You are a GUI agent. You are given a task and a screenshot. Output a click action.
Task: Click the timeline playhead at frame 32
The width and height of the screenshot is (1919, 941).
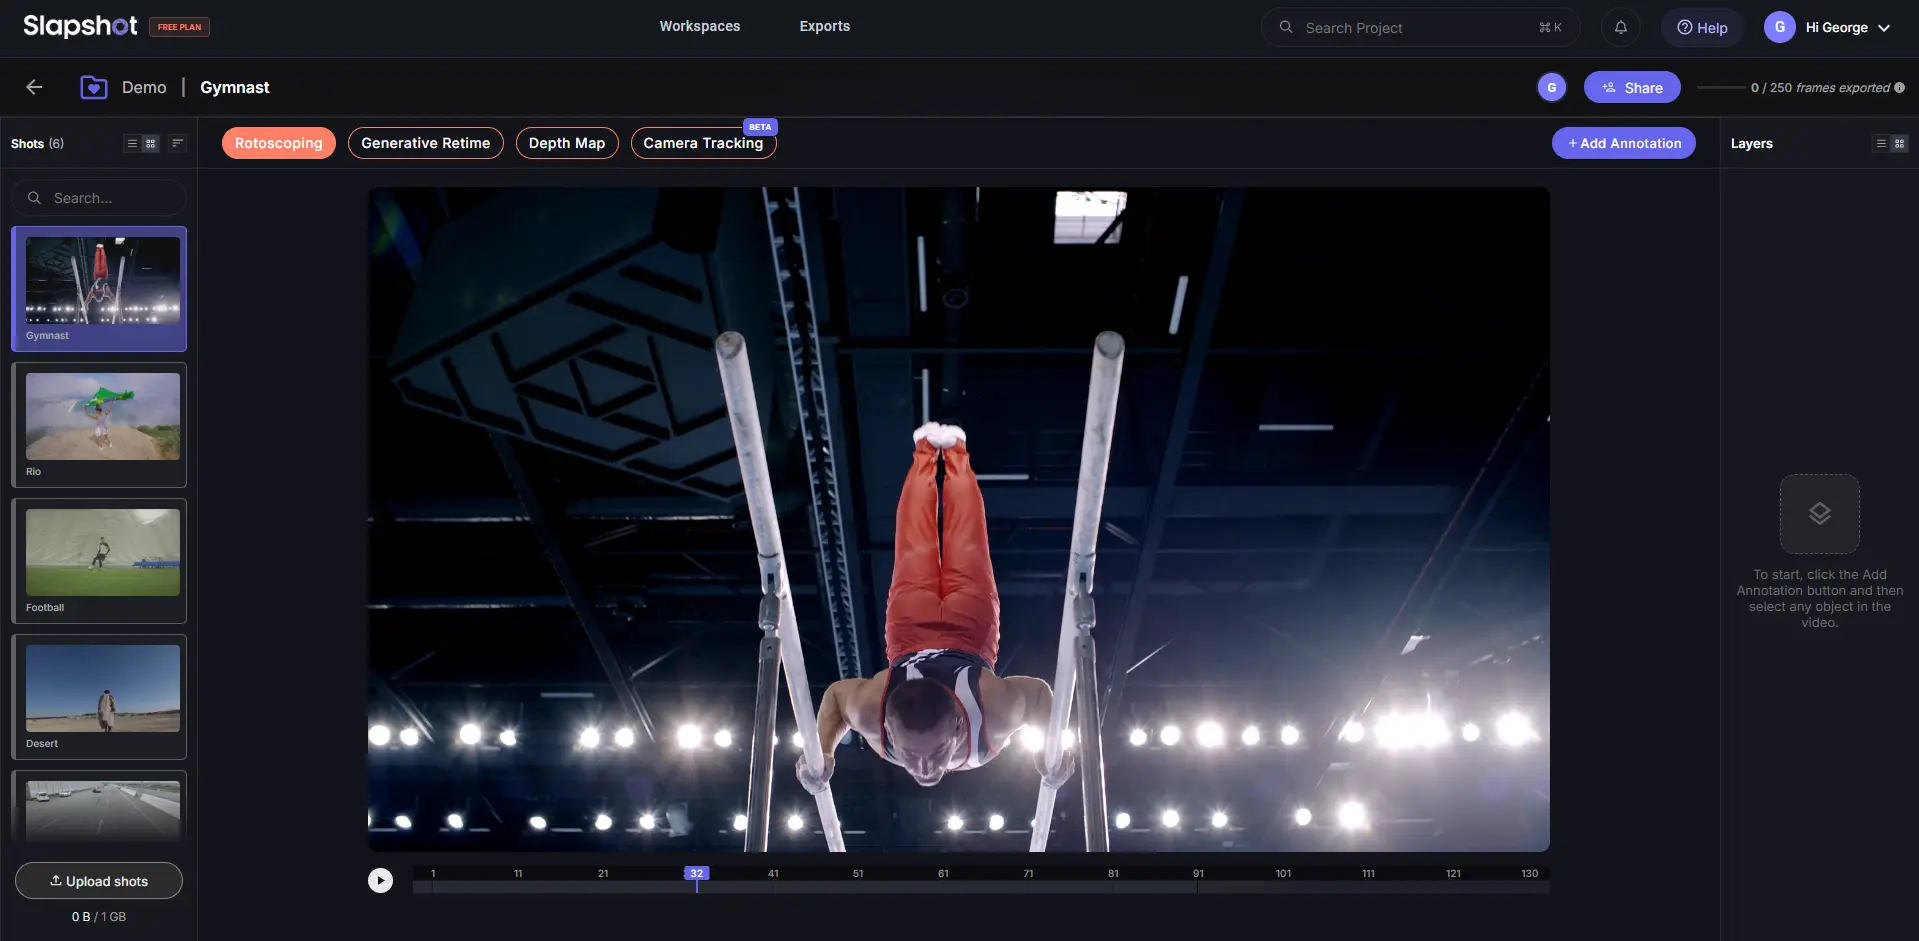coord(697,874)
